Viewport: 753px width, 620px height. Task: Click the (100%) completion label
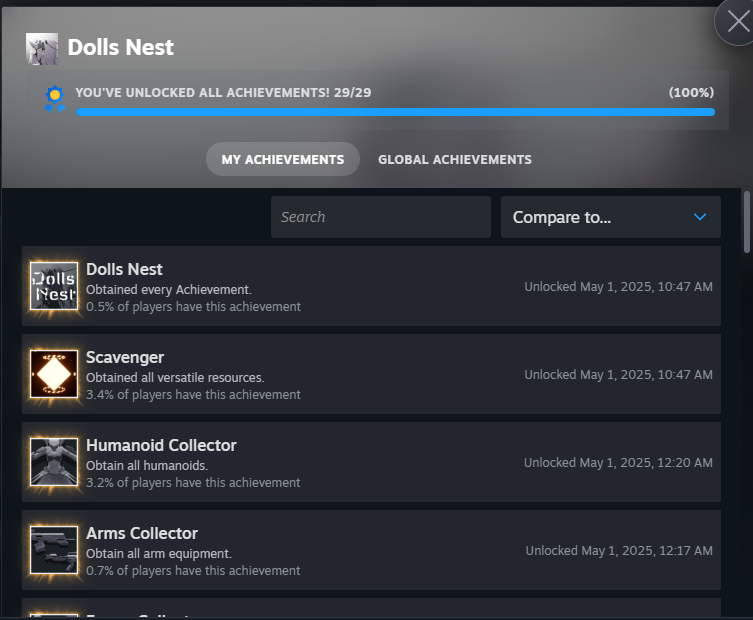point(691,92)
